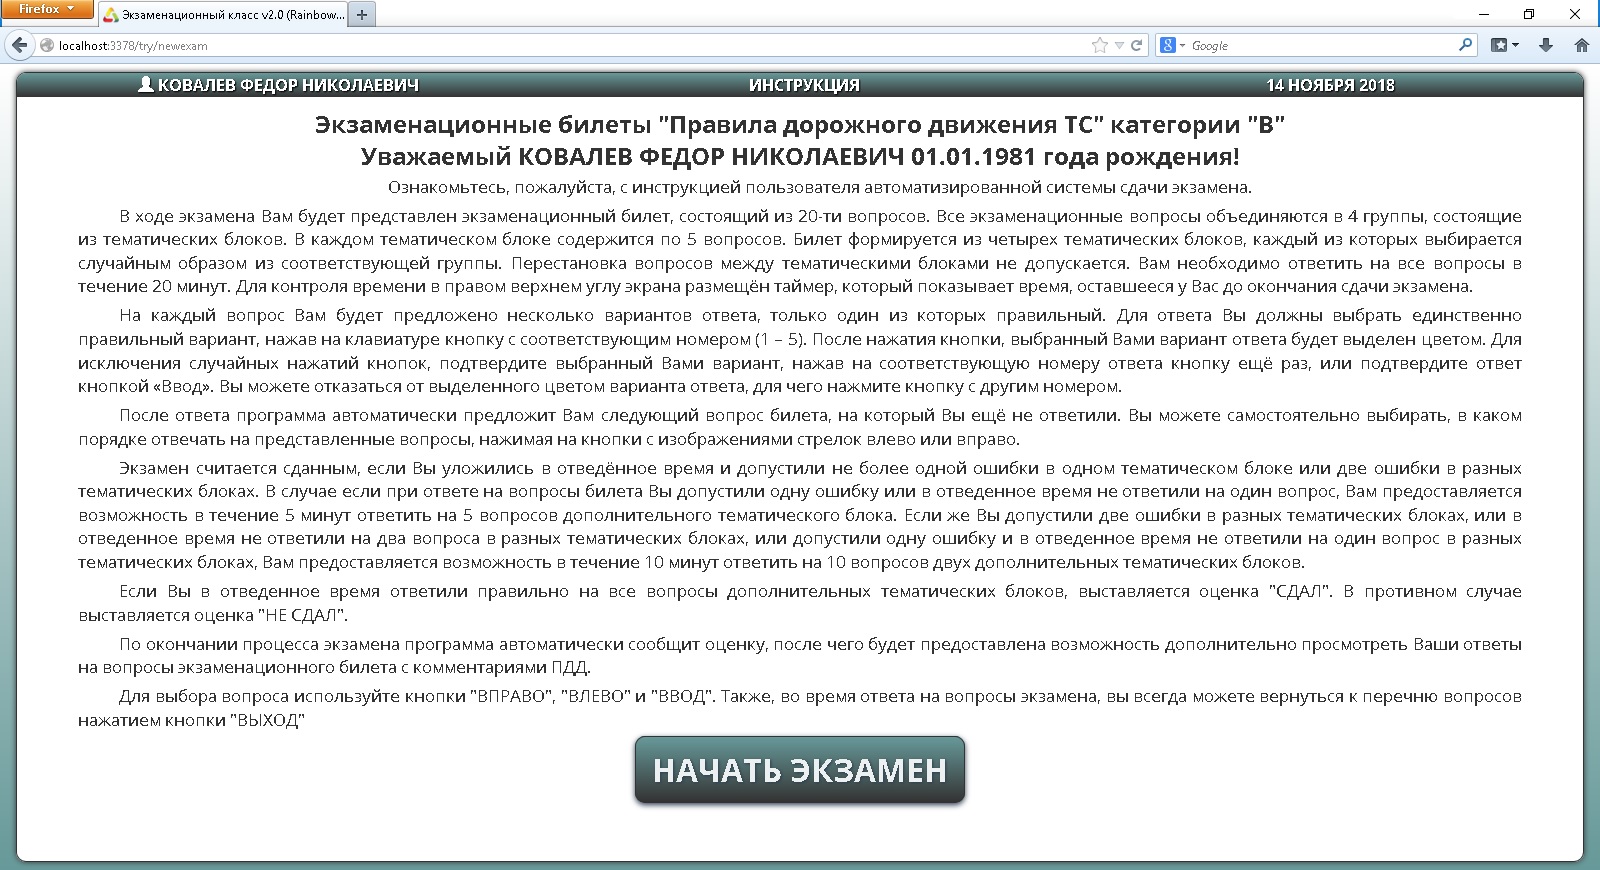Click the НАЧАТЬ ЭКЗАМЕН button
Screen dimensions: 1600x870
[799, 770]
